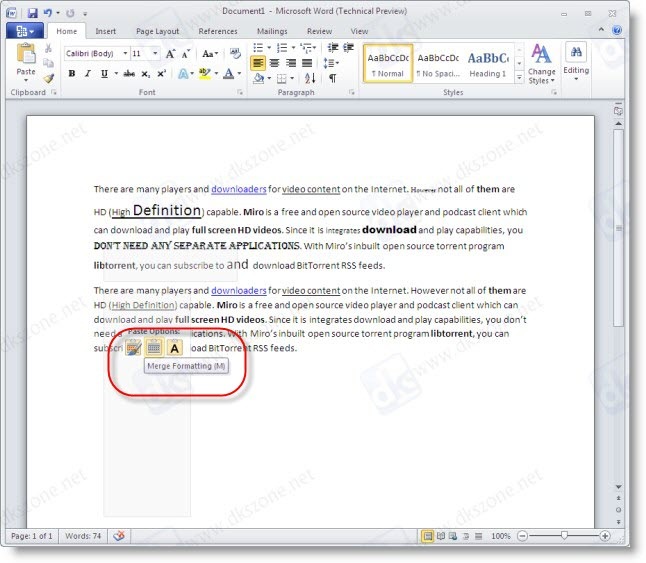The image size is (646, 563).
Task: Open the Insert tab
Action: [x=105, y=31]
